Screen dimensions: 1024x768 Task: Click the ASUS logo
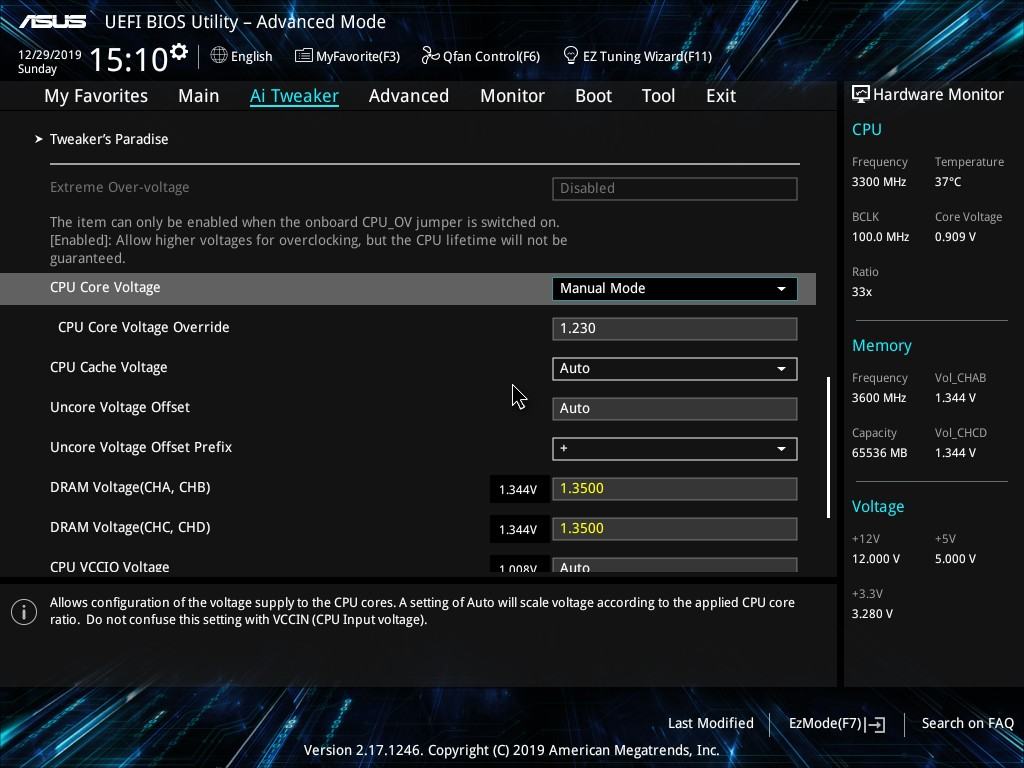[53, 22]
